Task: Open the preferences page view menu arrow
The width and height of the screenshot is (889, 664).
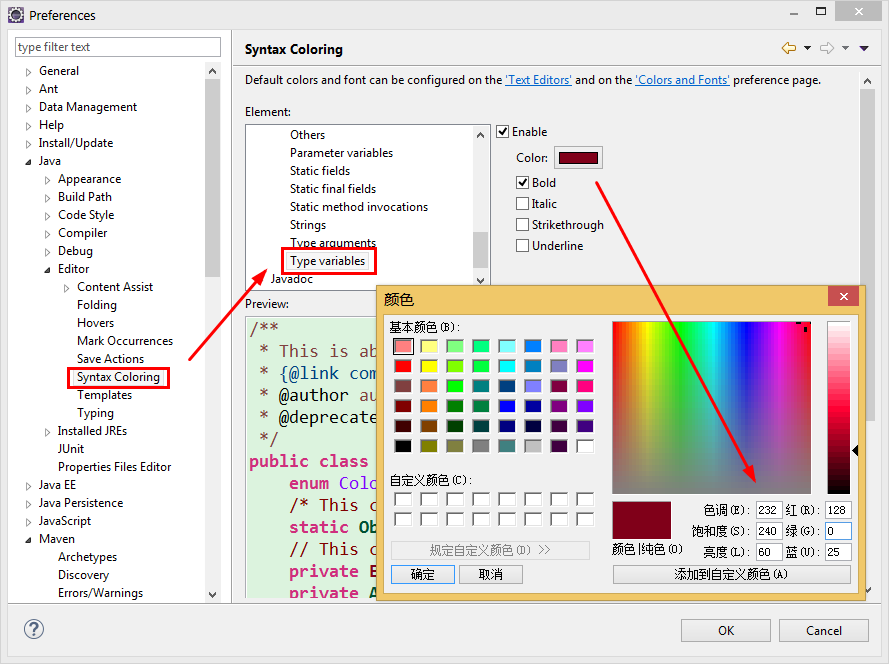Action: click(864, 48)
